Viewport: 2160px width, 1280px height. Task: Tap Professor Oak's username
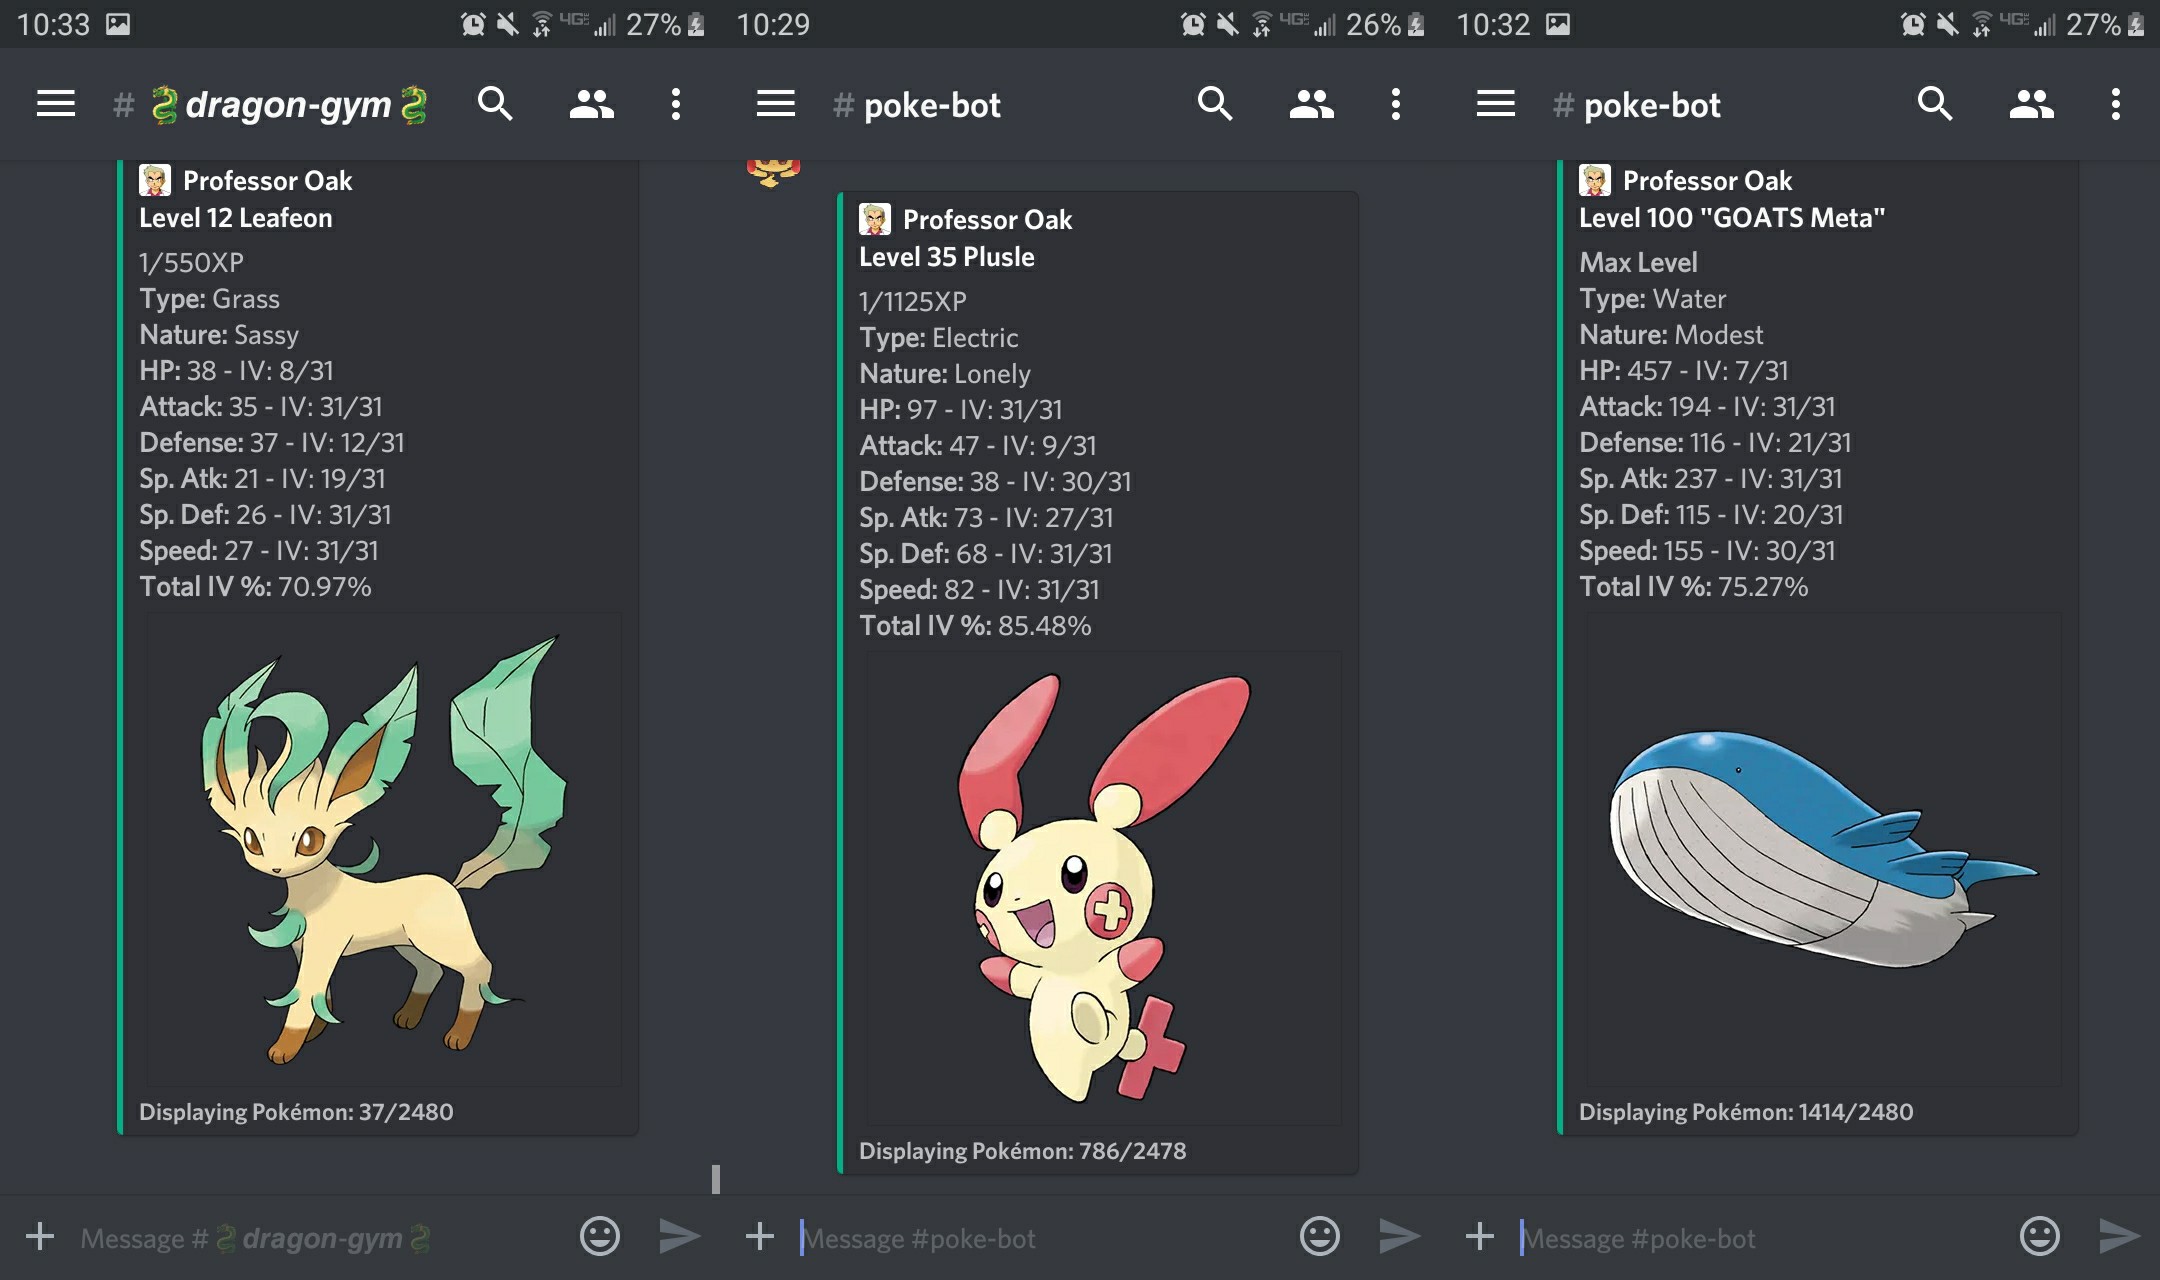(266, 181)
